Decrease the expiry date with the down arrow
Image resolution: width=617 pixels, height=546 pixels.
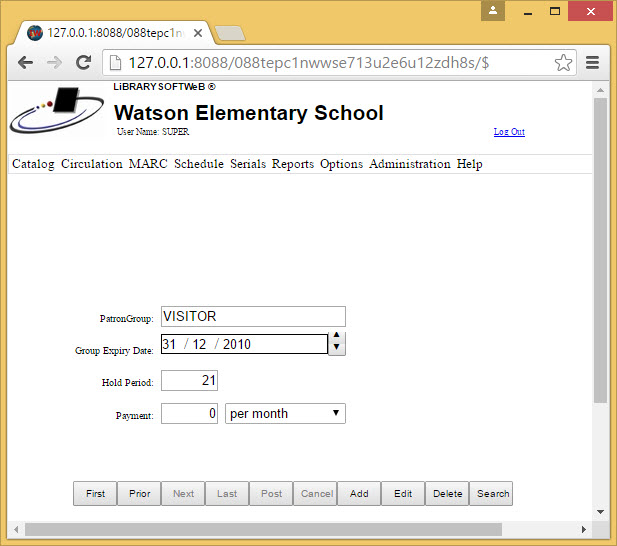click(337, 349)
